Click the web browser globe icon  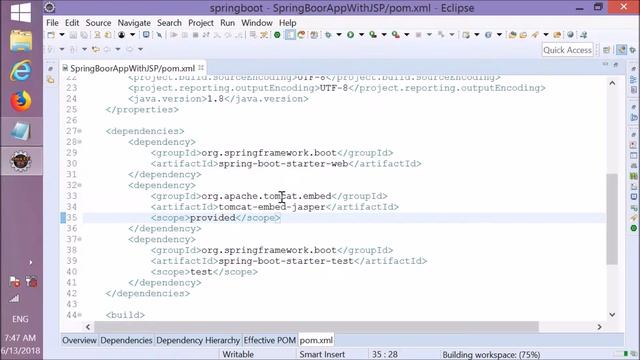(571, 35)
